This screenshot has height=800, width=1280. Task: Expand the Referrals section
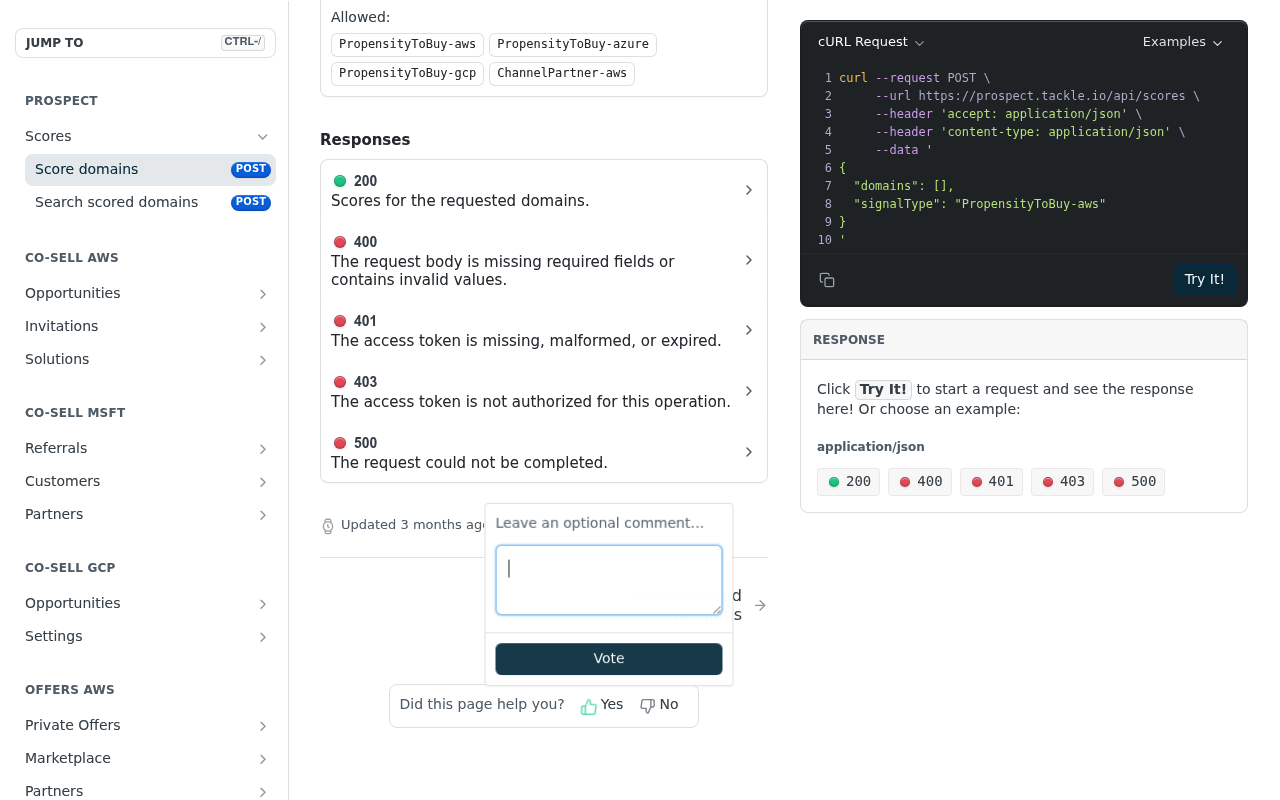click(263, 449)
